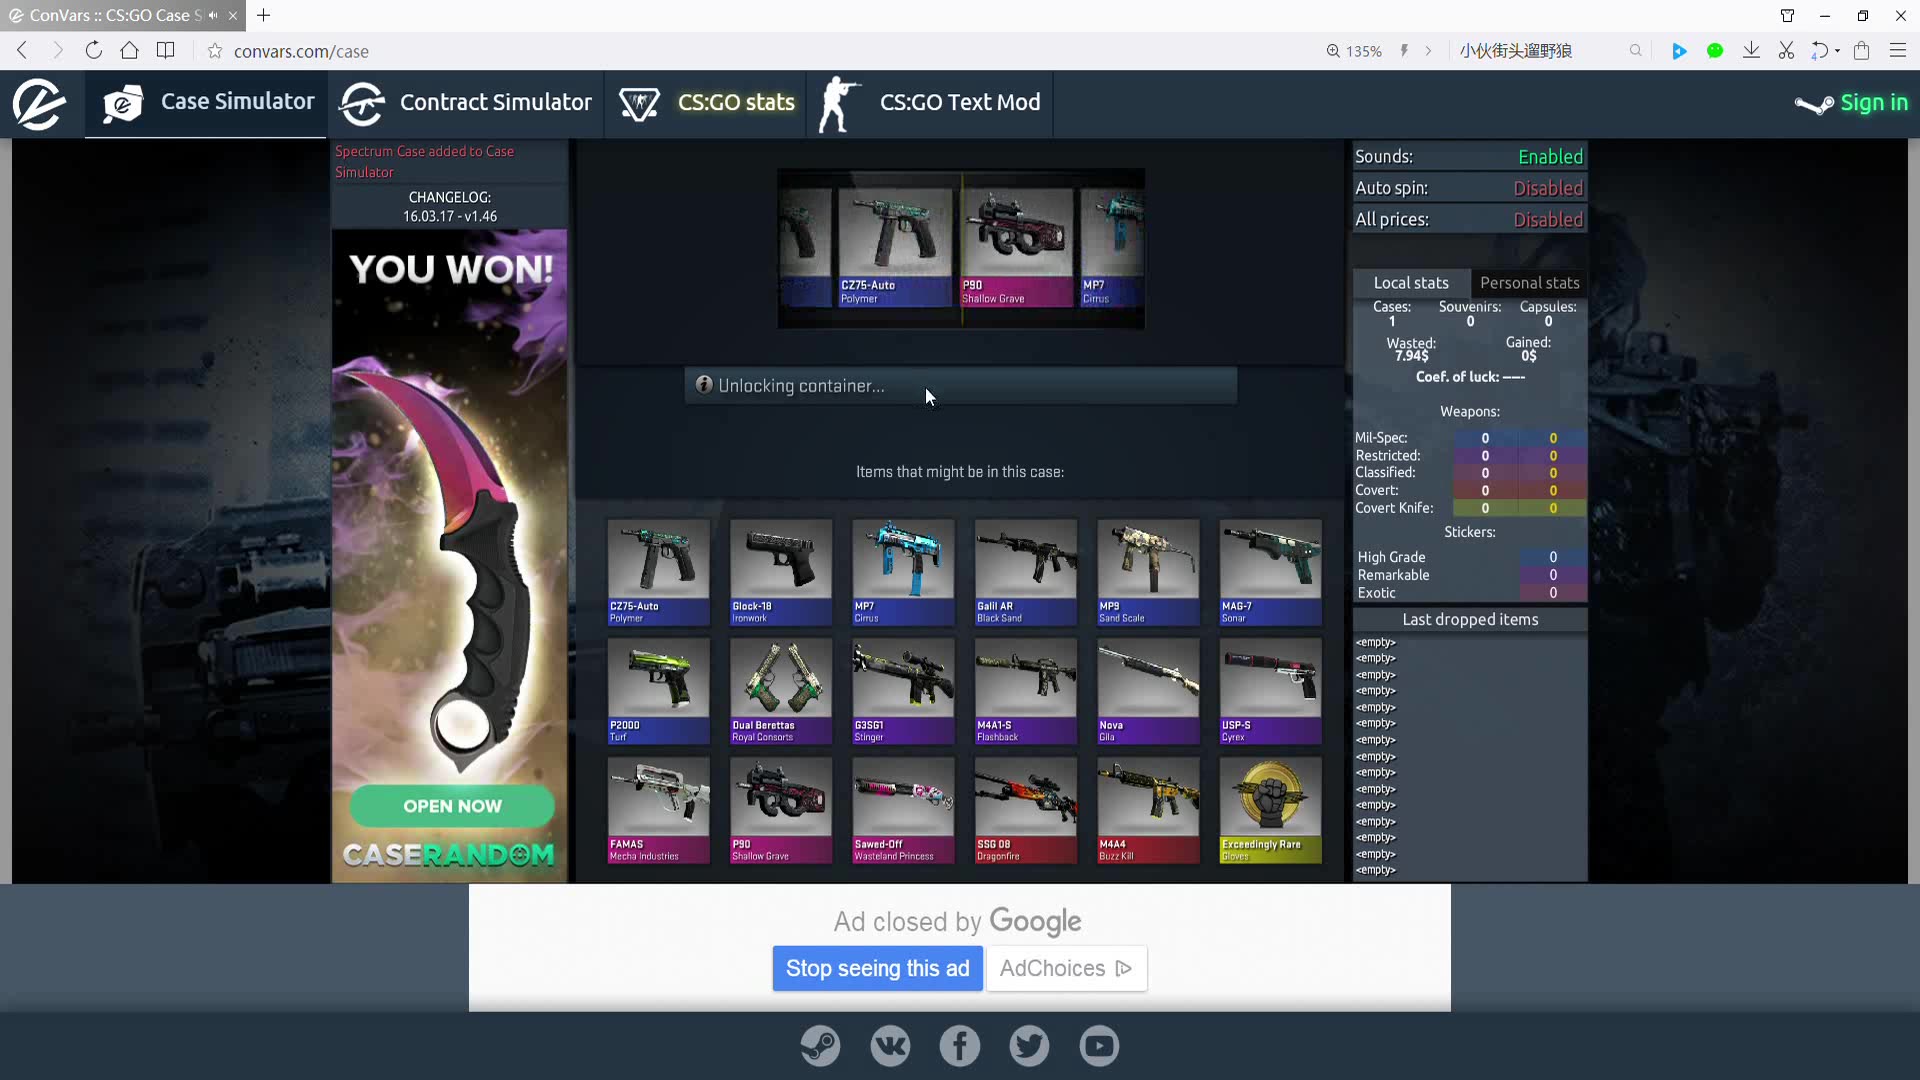The image size is (1920, 1080).
Task: Click Stop seeing this ad button
Action: pos(877,969)
